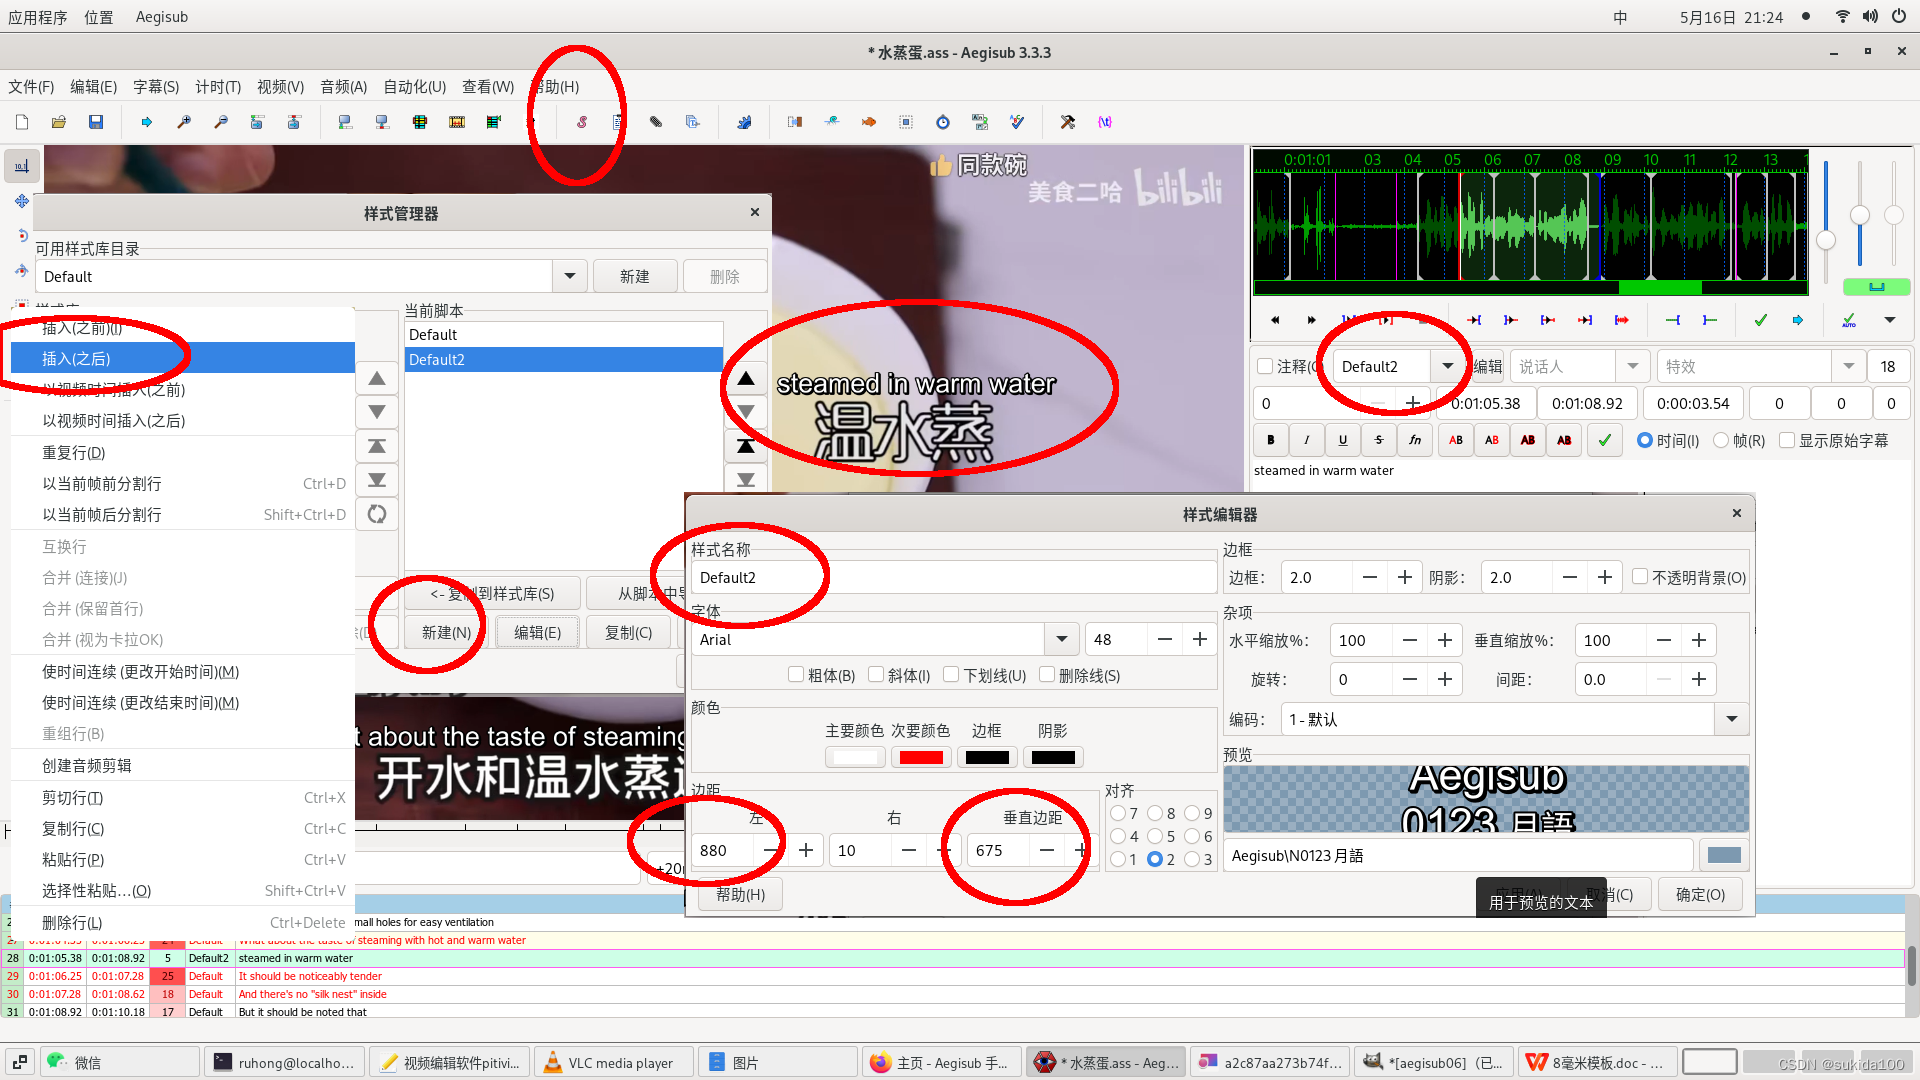Open the 字幕(S) menu
Viewport: 1920px width, 1080px height.
pos(156,87)
